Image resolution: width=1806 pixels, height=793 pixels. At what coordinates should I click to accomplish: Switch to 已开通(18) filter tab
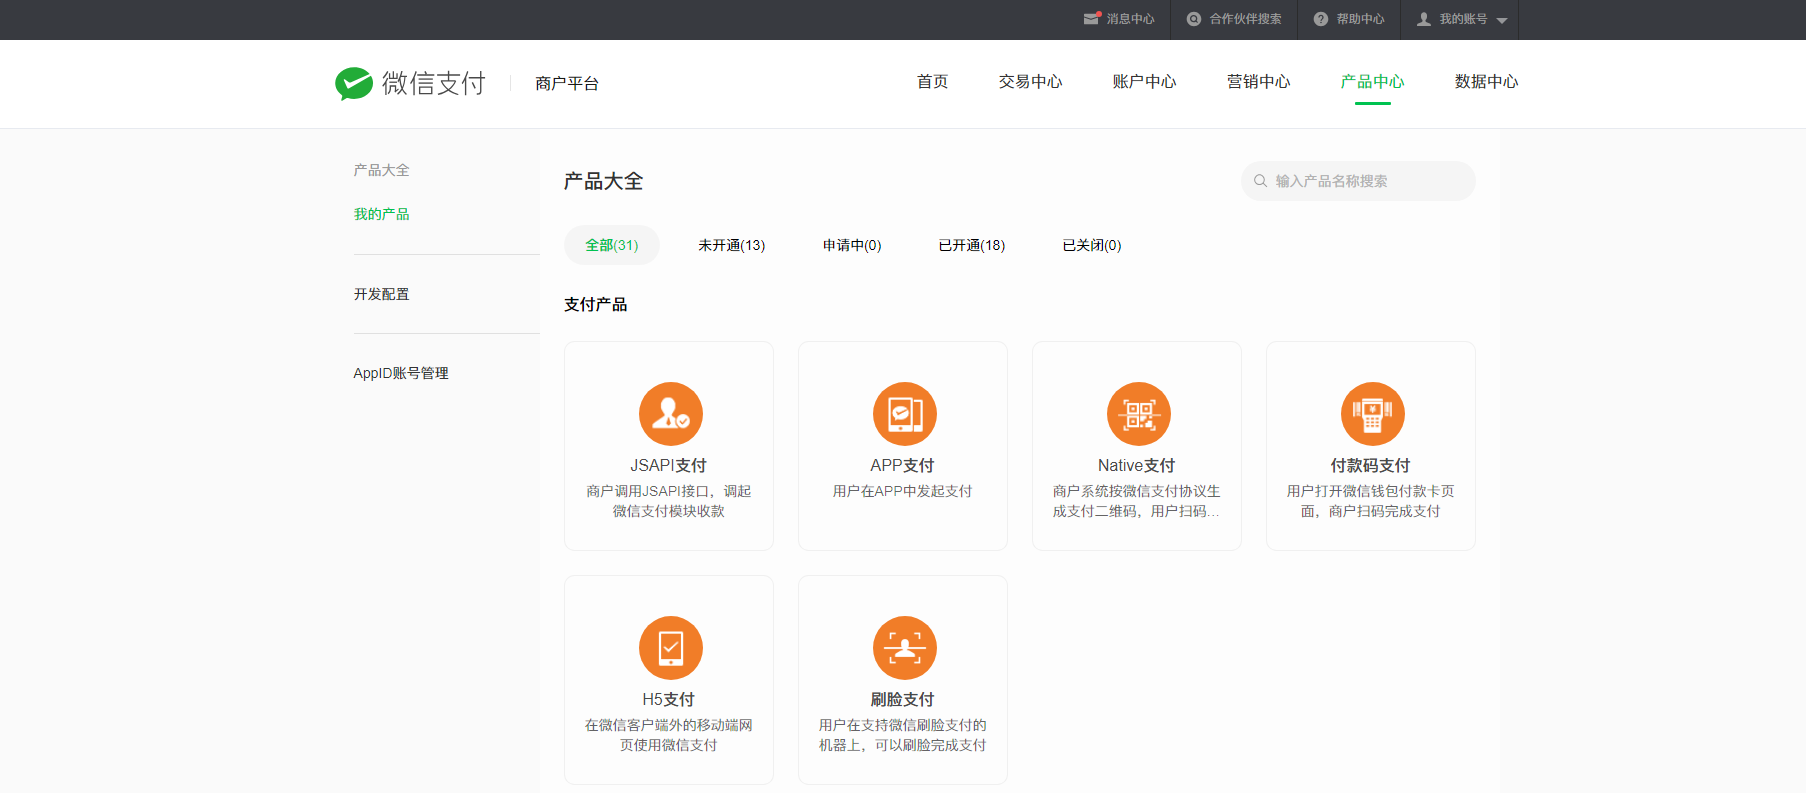click(x=972, y=245)
